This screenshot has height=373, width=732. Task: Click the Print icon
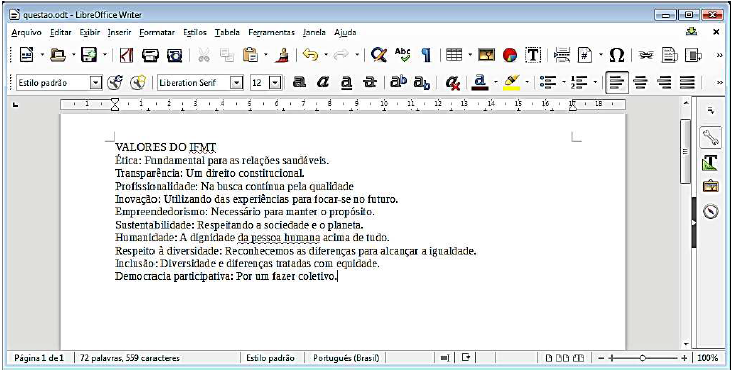[x=151, y=55]
